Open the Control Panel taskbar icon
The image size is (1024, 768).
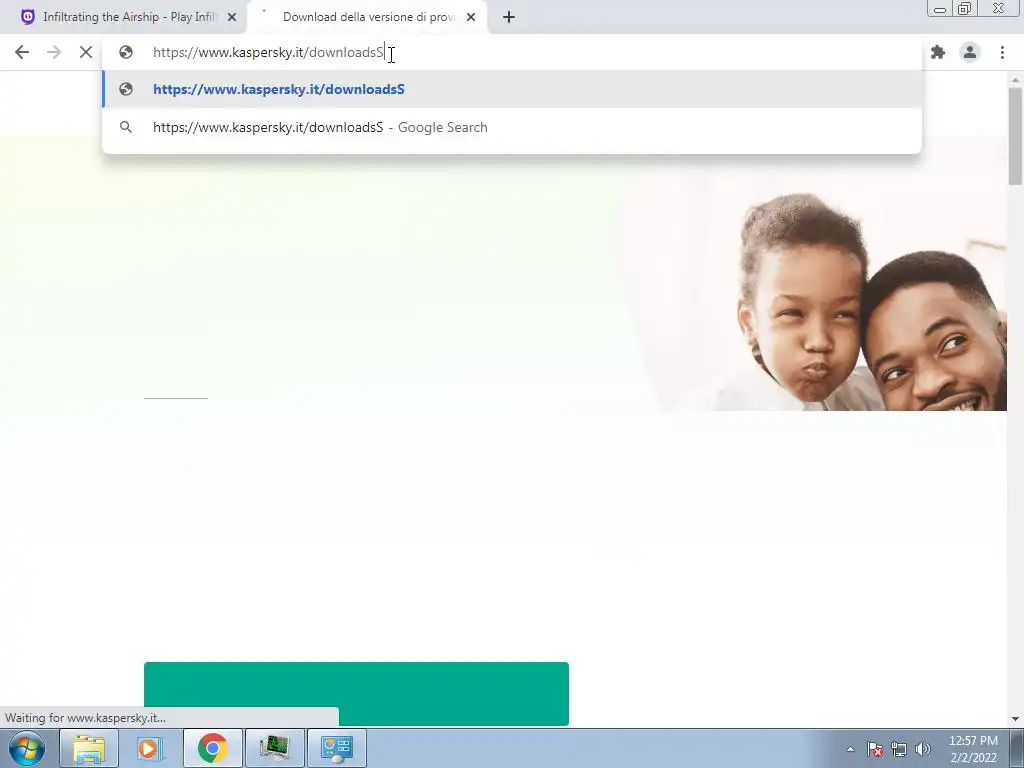click(x=336, y=748)
